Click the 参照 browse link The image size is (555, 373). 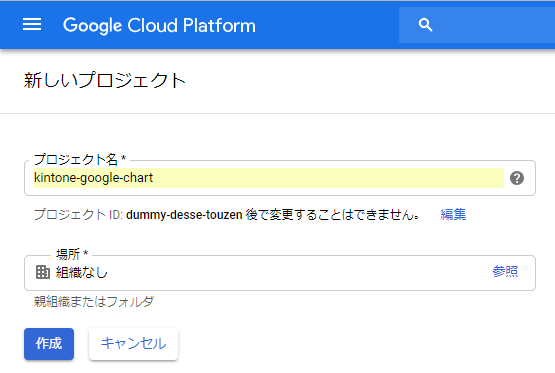[505, 271]
